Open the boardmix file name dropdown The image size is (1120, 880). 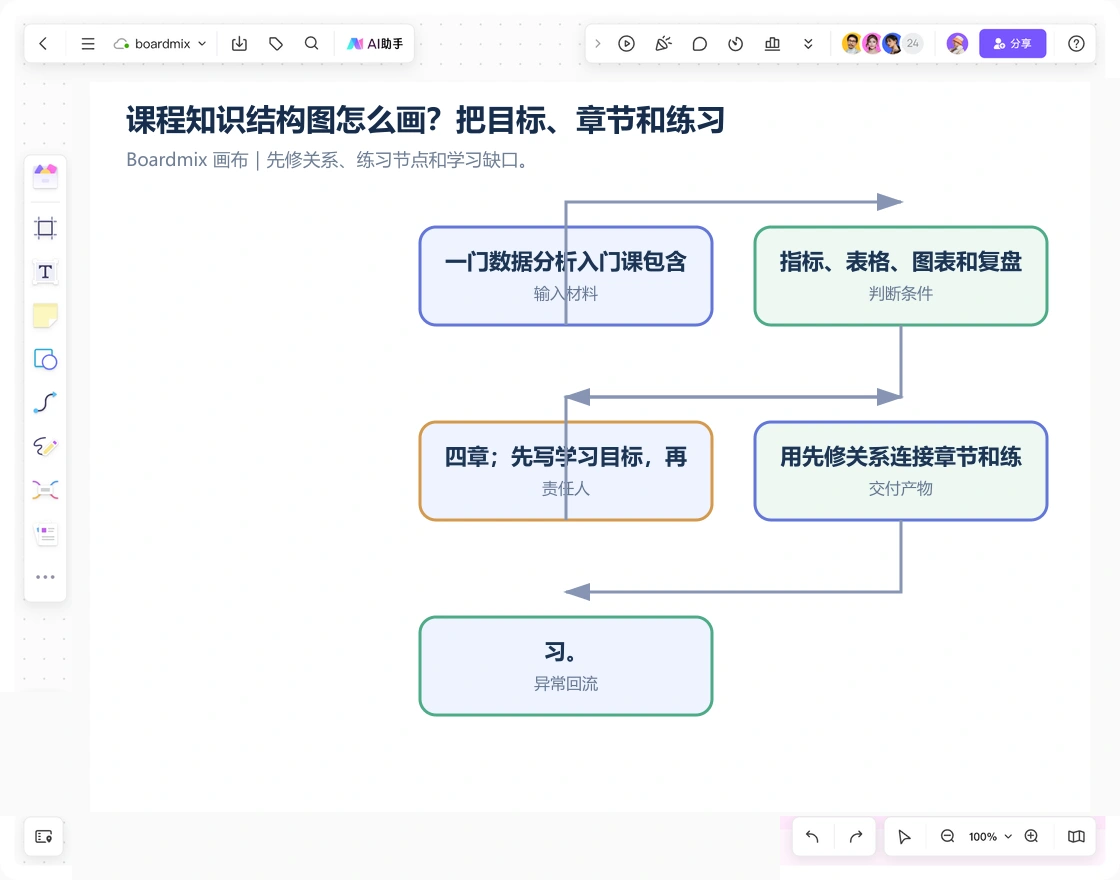click(160, 44)
